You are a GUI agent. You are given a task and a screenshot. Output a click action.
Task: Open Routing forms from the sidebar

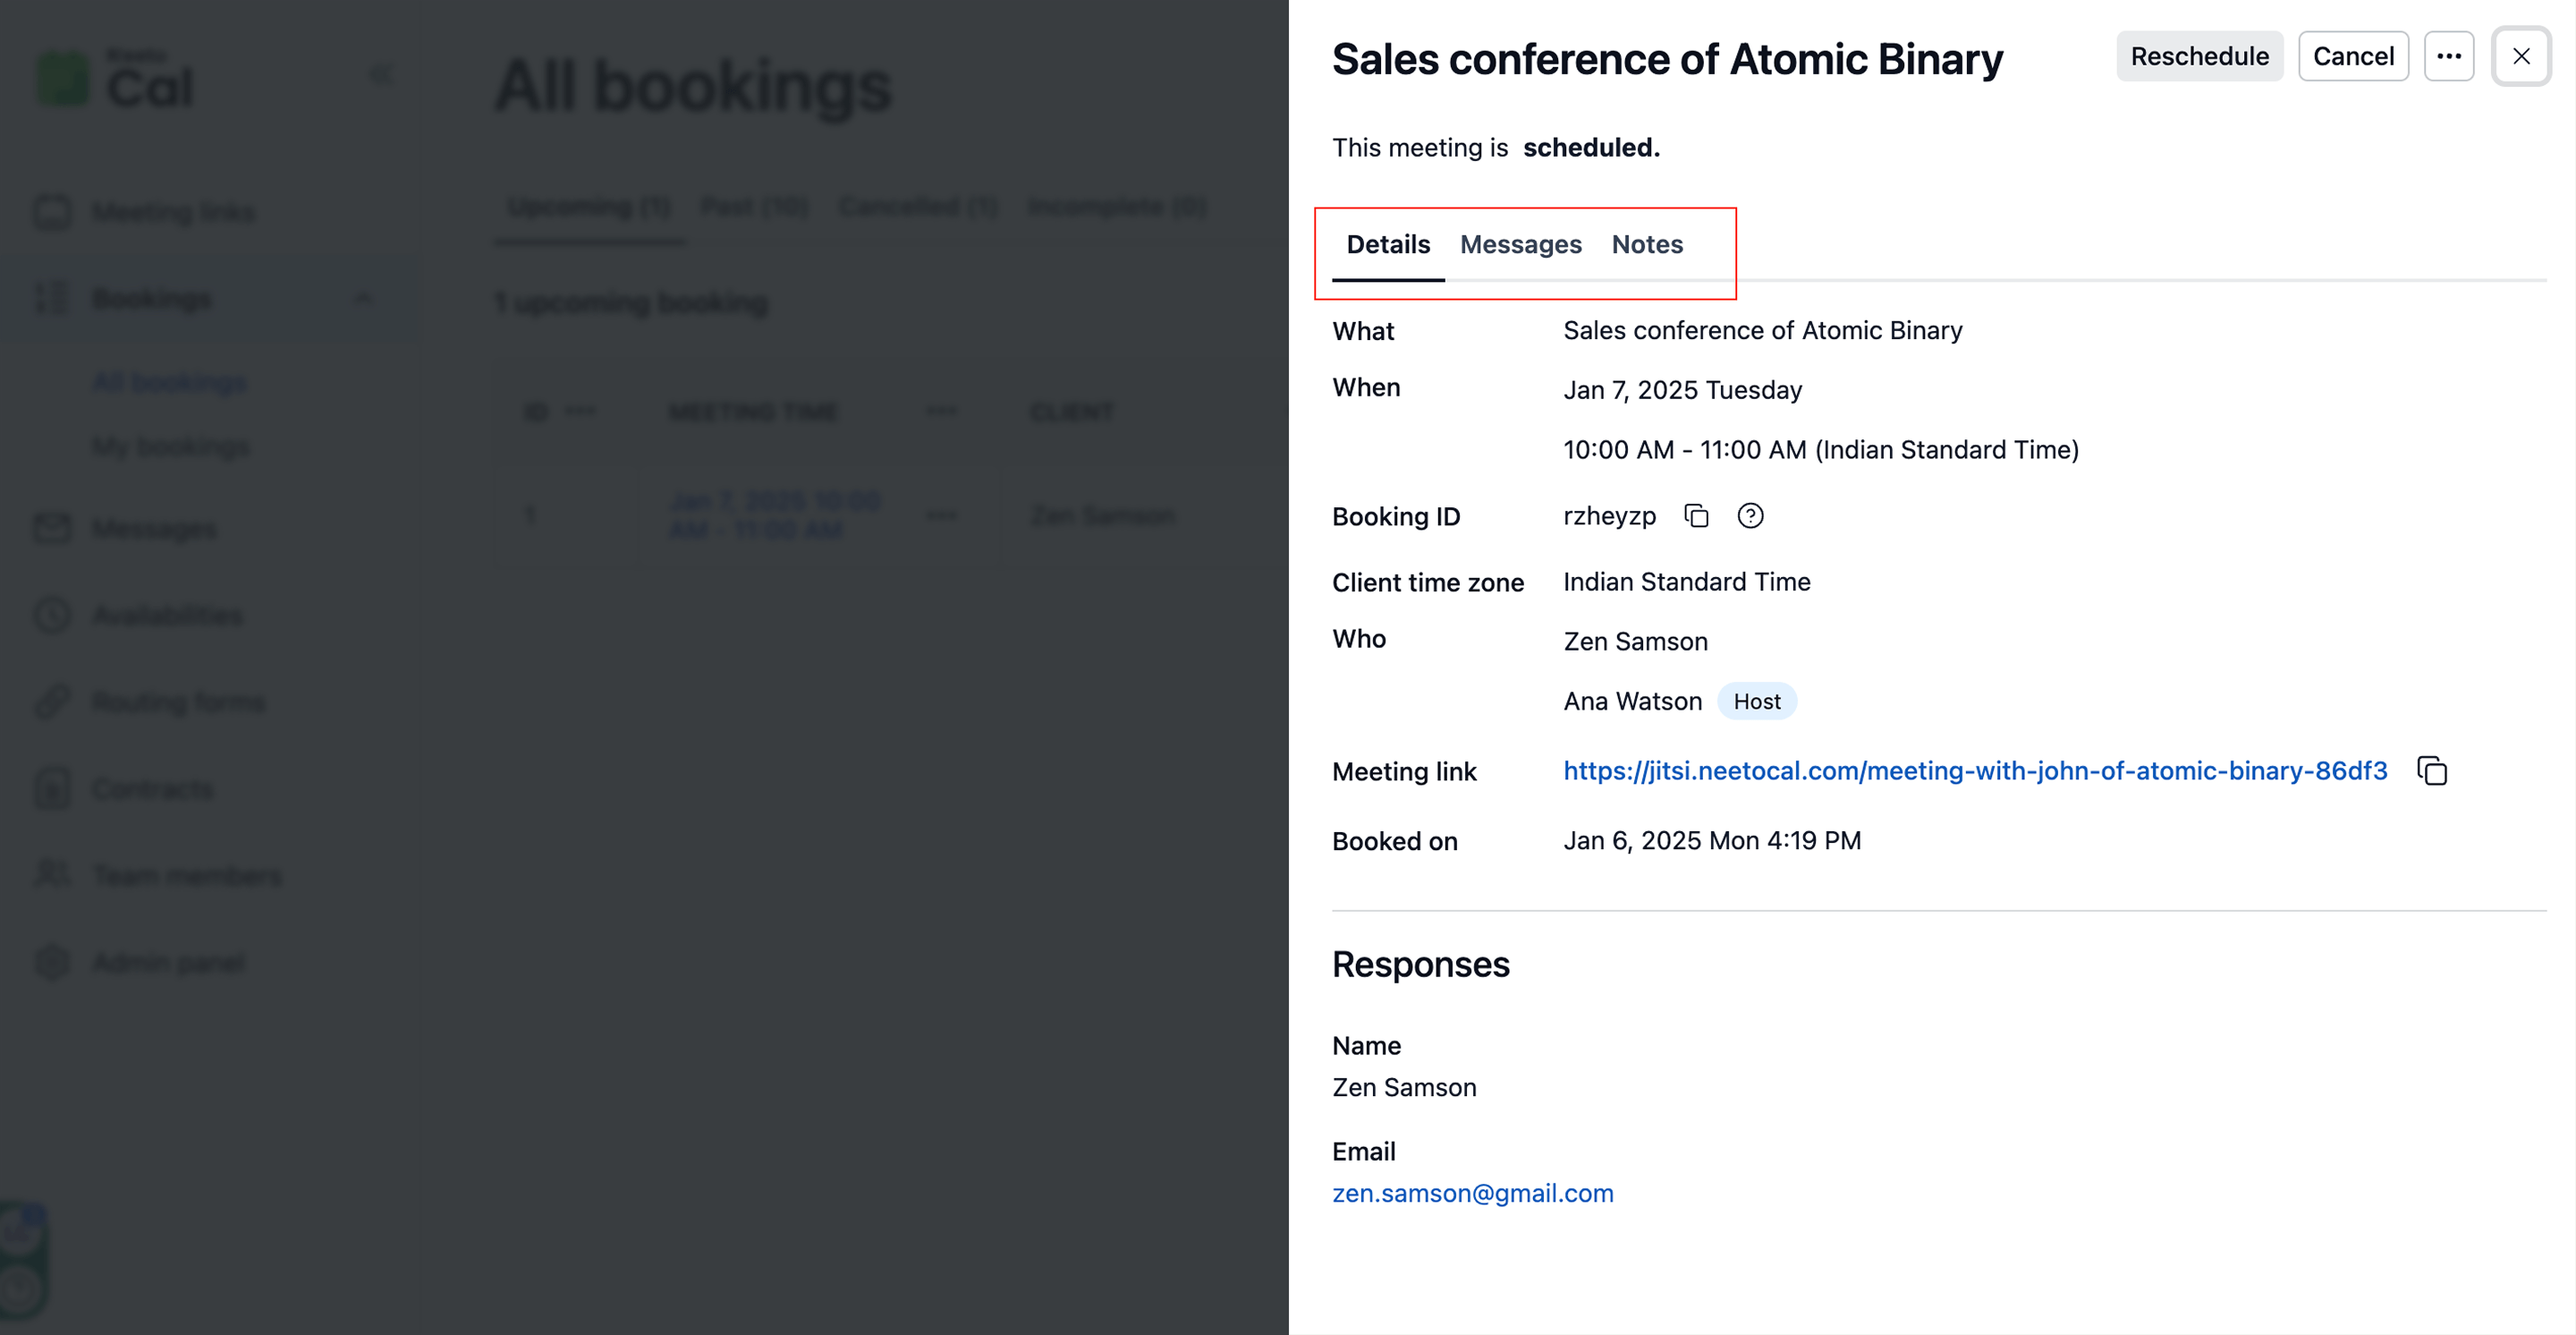click(178, 702)
